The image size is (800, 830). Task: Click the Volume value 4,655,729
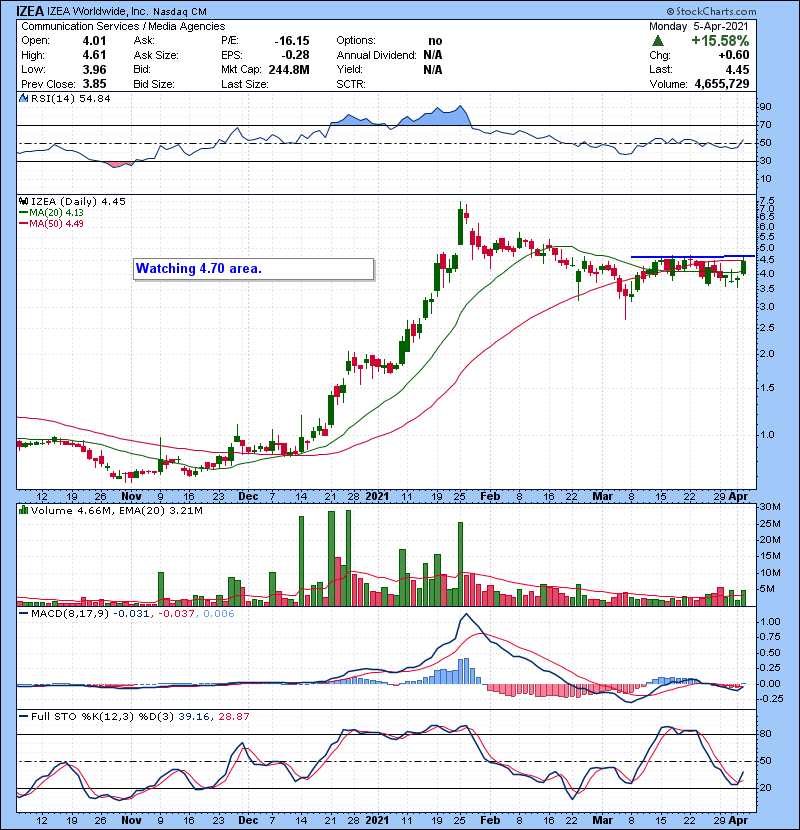click(x=722, y=84)
